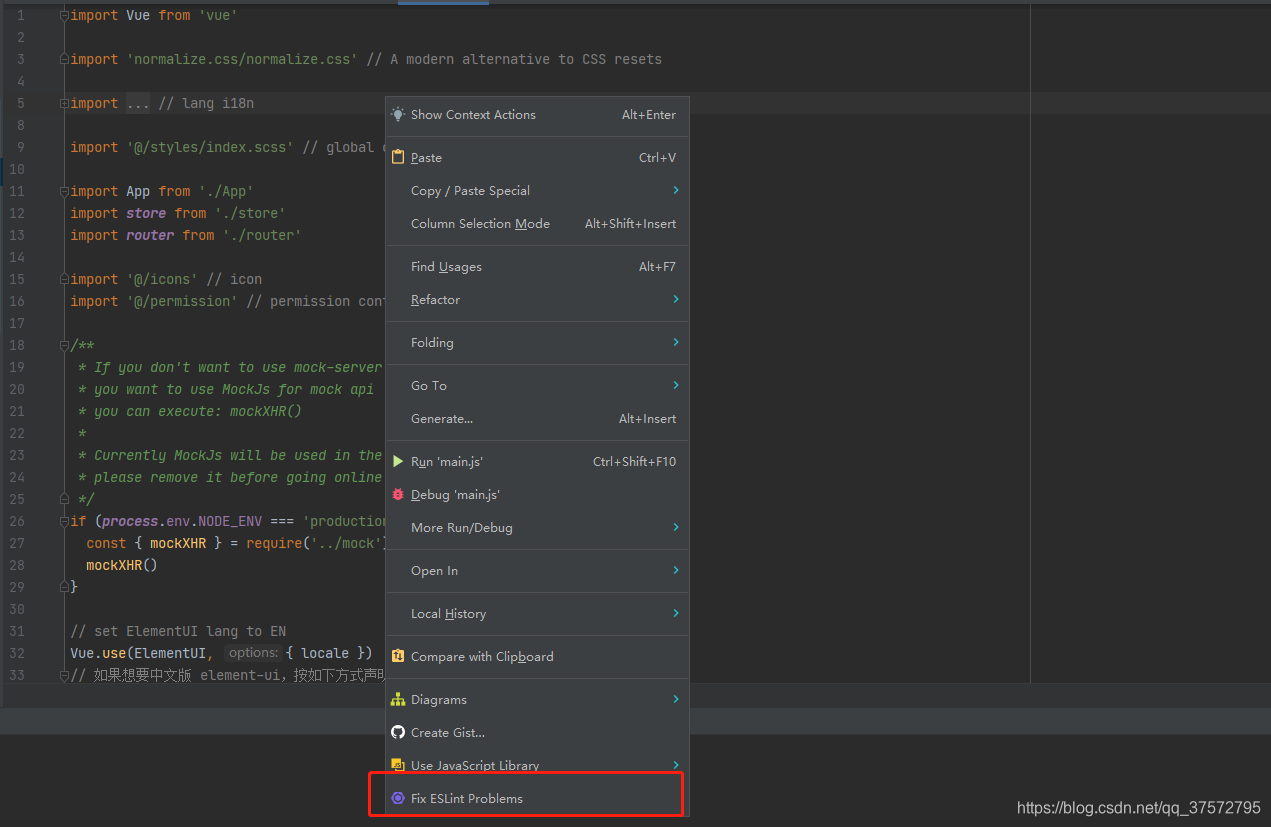Open the CSDN blog link
Screen dimensions: 1271x827
coord(1137,806)
